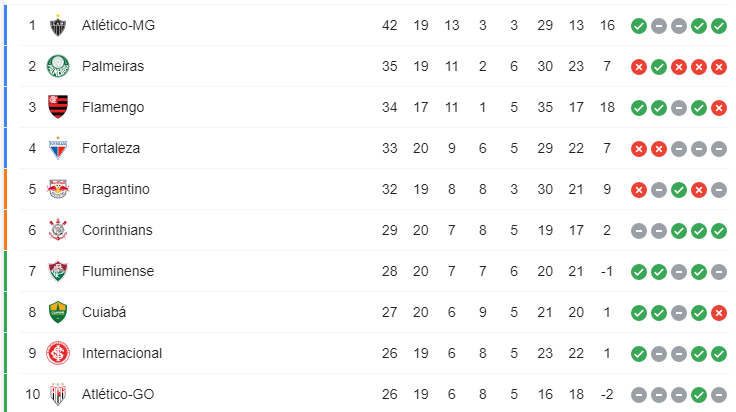Click the Bragantino Red Bull logo
This screenshot has height=412, width=736.
pyautogui.click(x=58, y=189)
